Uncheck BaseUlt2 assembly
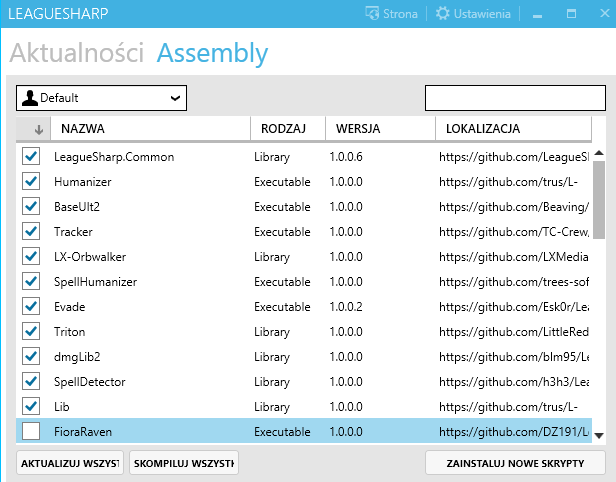 pyautogui.click(x=31, y=206)
